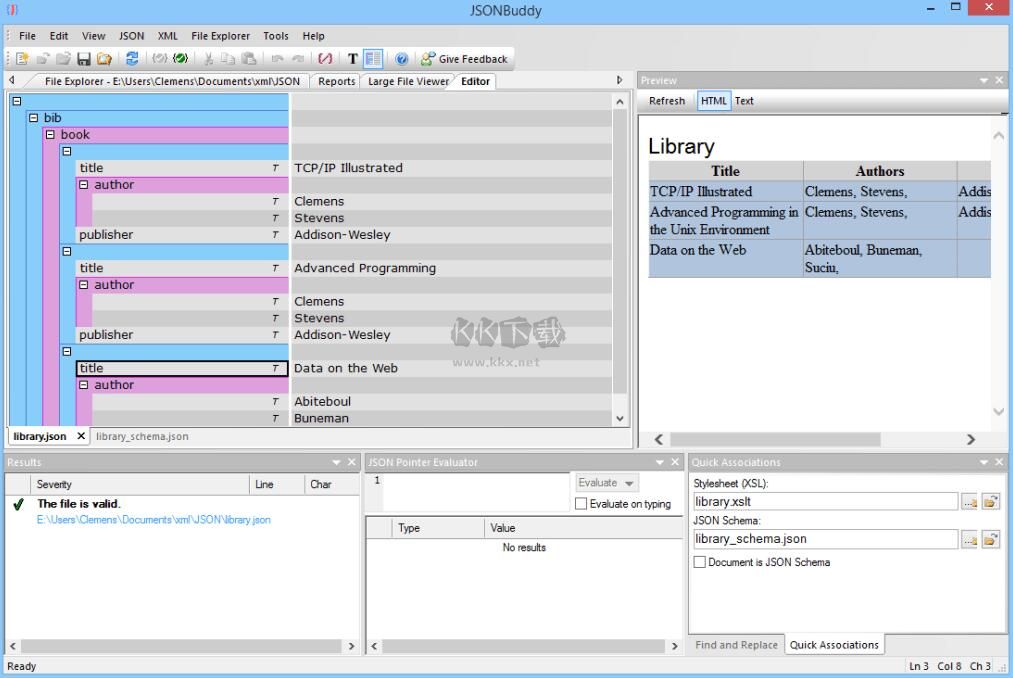Enable the Document is JSON Schema checkbox
This screenshot has width=1013, height=678.
coord(700,562)
